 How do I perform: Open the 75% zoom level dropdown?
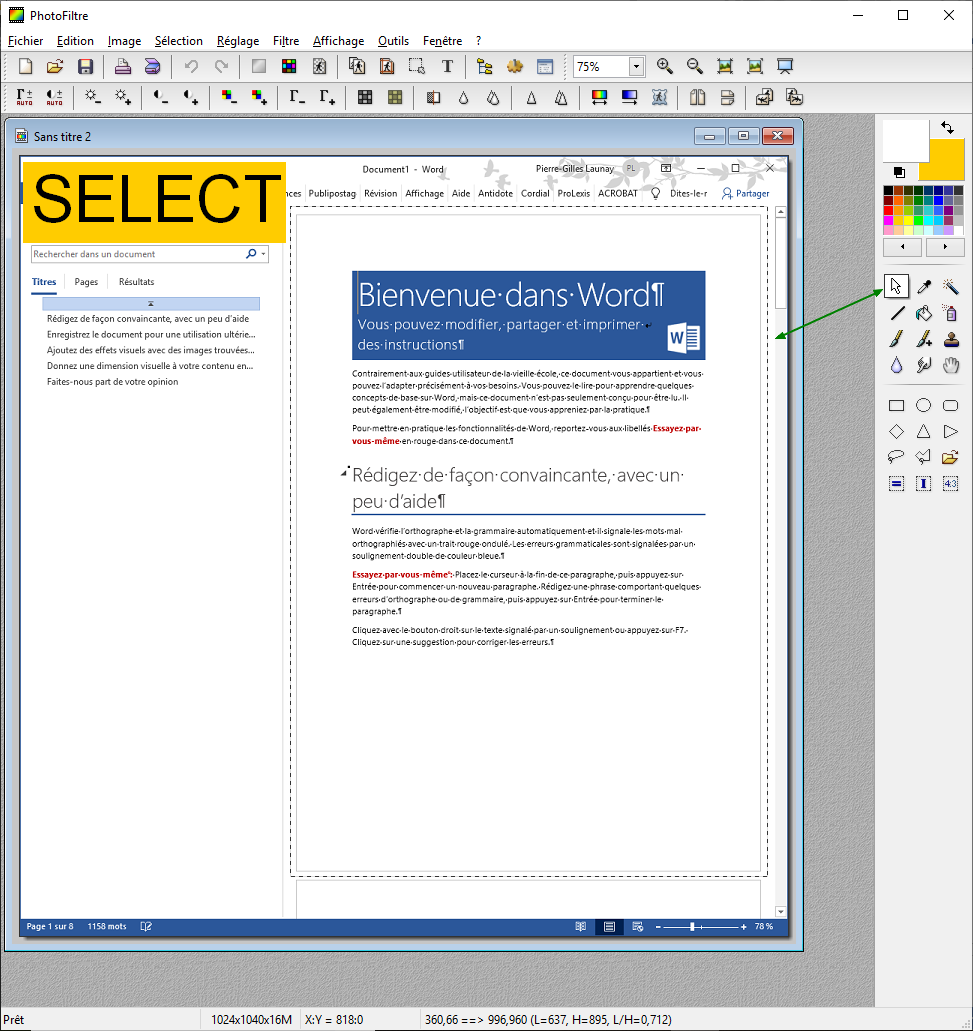point(636,67)
